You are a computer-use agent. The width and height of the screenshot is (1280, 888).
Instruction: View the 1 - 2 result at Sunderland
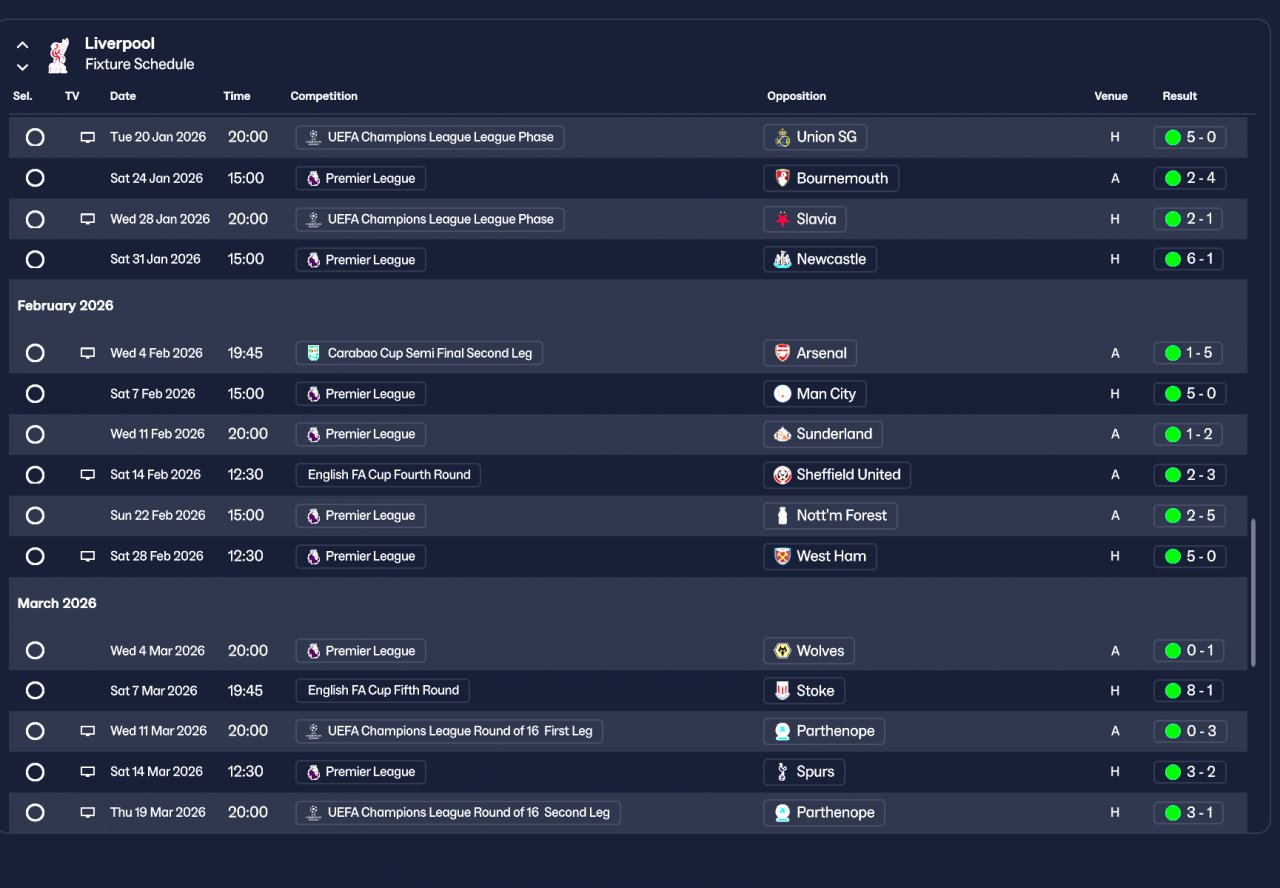1190,434
